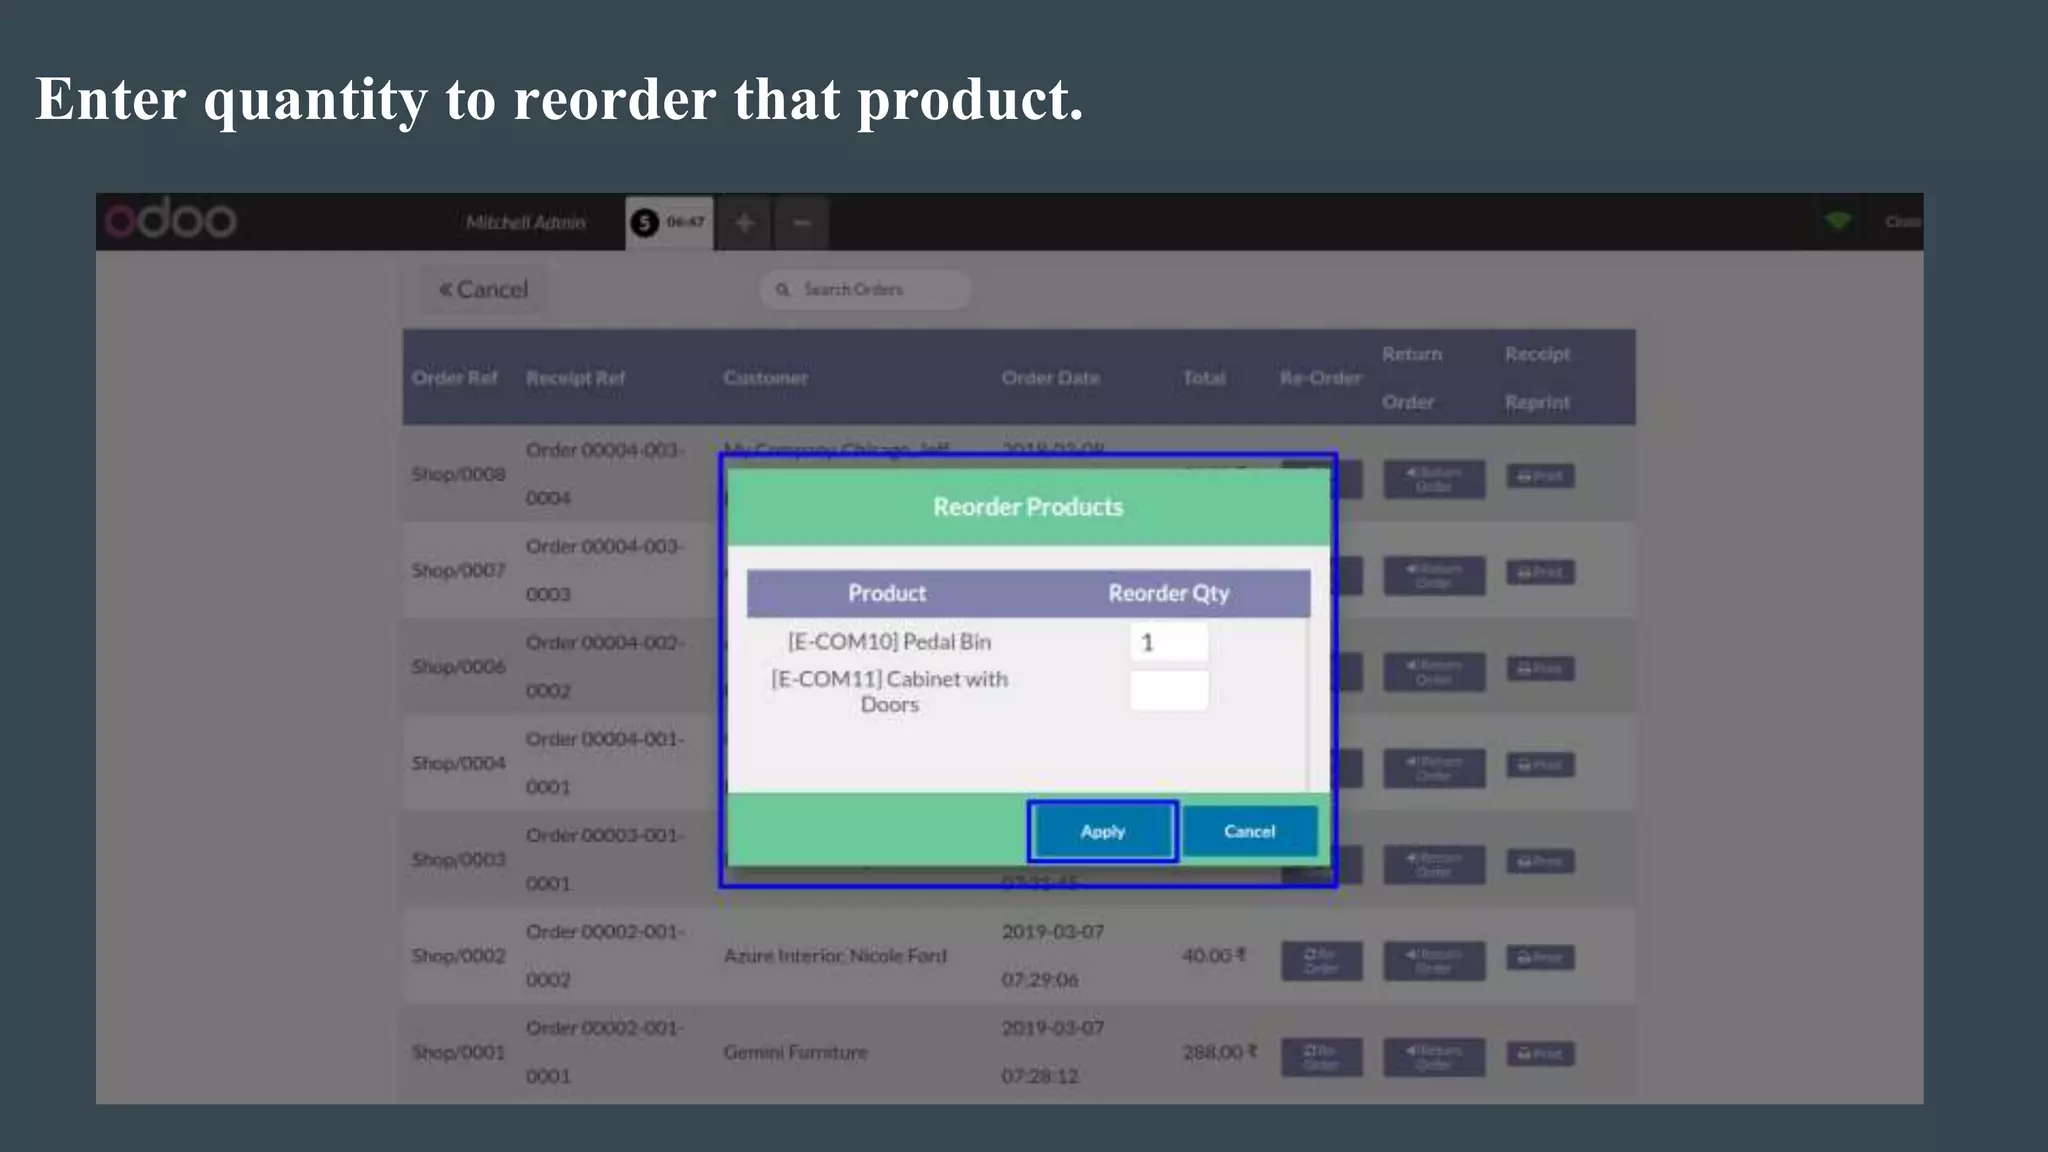Print receipt for Shop/0001
Viewport: 2048px width, 1152px height.
1540,1054
